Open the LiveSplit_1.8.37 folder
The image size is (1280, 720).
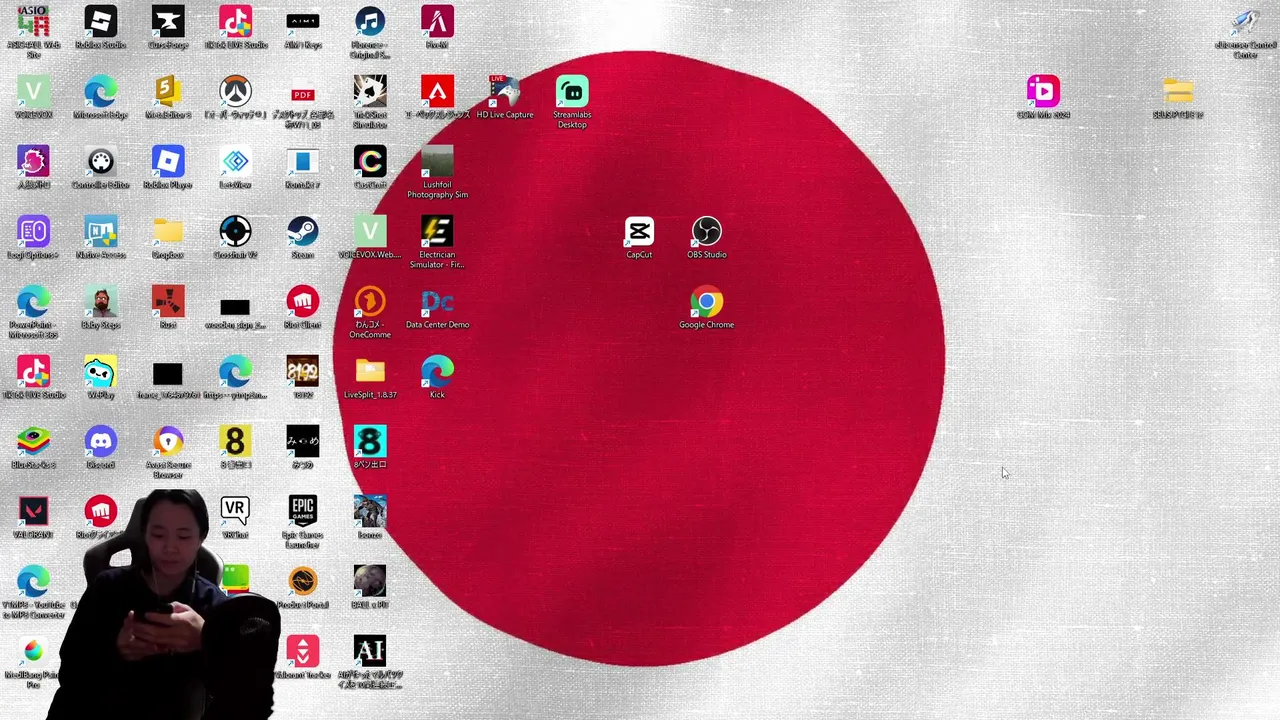point(370,372)
